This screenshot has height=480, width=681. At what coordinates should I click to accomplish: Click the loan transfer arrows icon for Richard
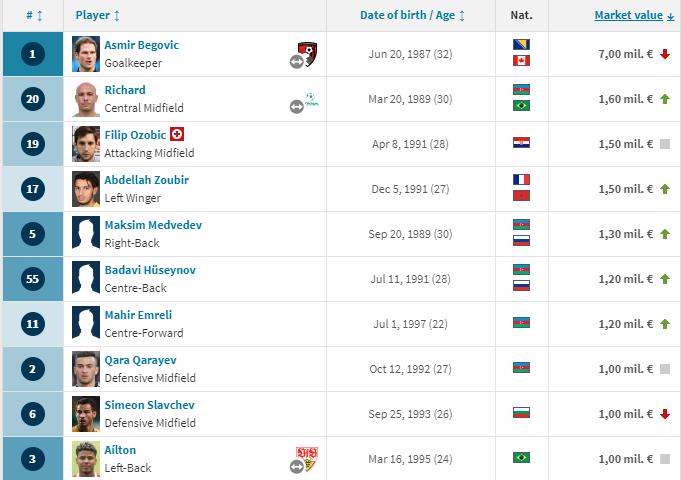296,107
